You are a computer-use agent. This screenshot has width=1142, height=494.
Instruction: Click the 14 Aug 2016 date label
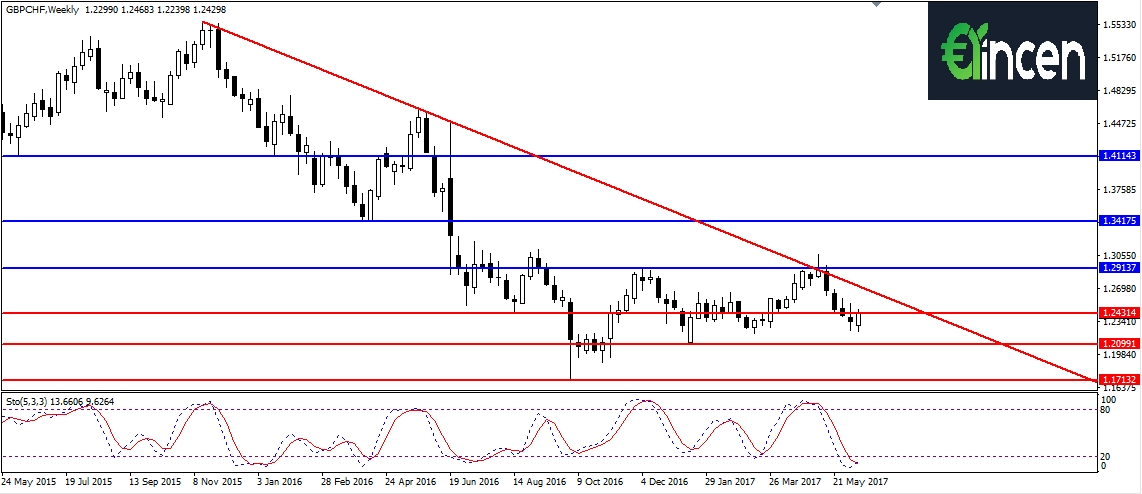(539, 482)
